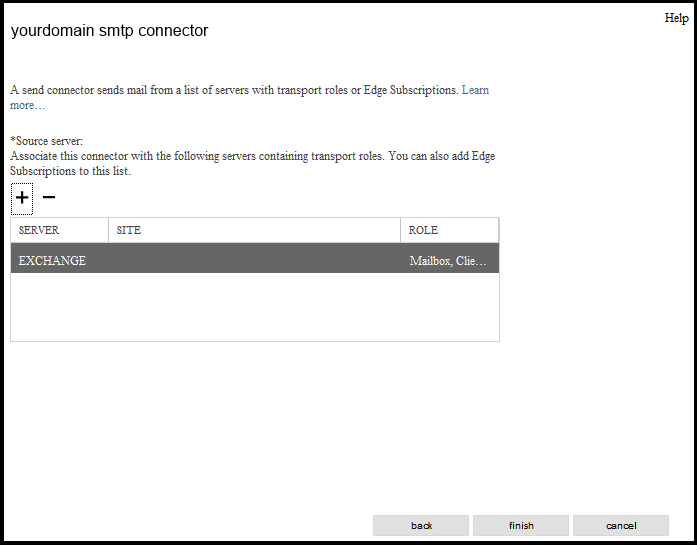Select the EXCHANGE server row
697x545 pixels.
pyautogui.click(x=255, y=258)
